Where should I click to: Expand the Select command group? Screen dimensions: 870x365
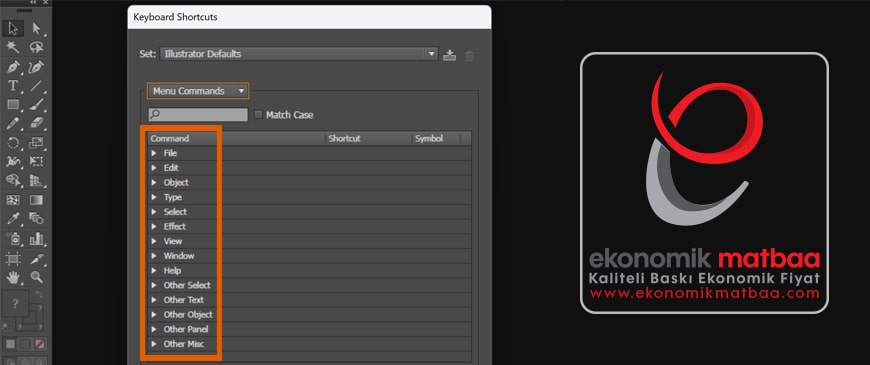tap(154, 212)
